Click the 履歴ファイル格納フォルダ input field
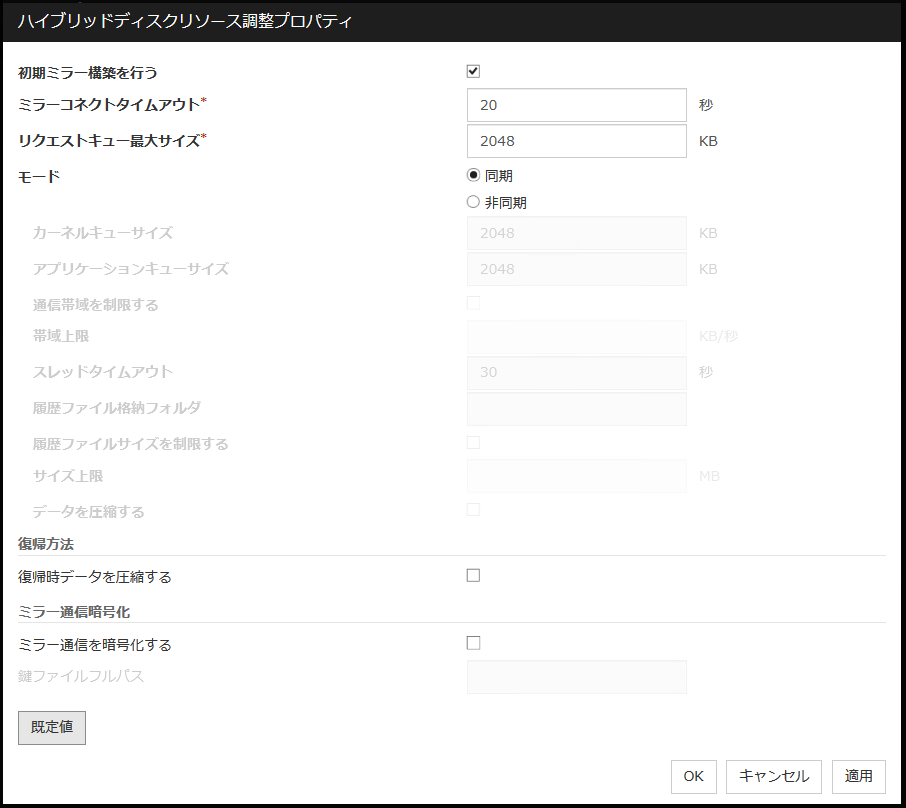Image resolution: width=906 pixels, height=808 pixels. (x=576, y=407)
